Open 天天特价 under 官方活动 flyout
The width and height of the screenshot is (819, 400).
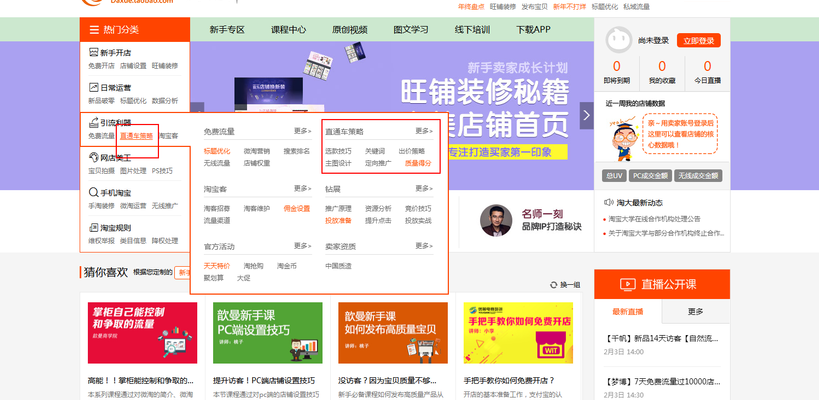coord(217,266)
